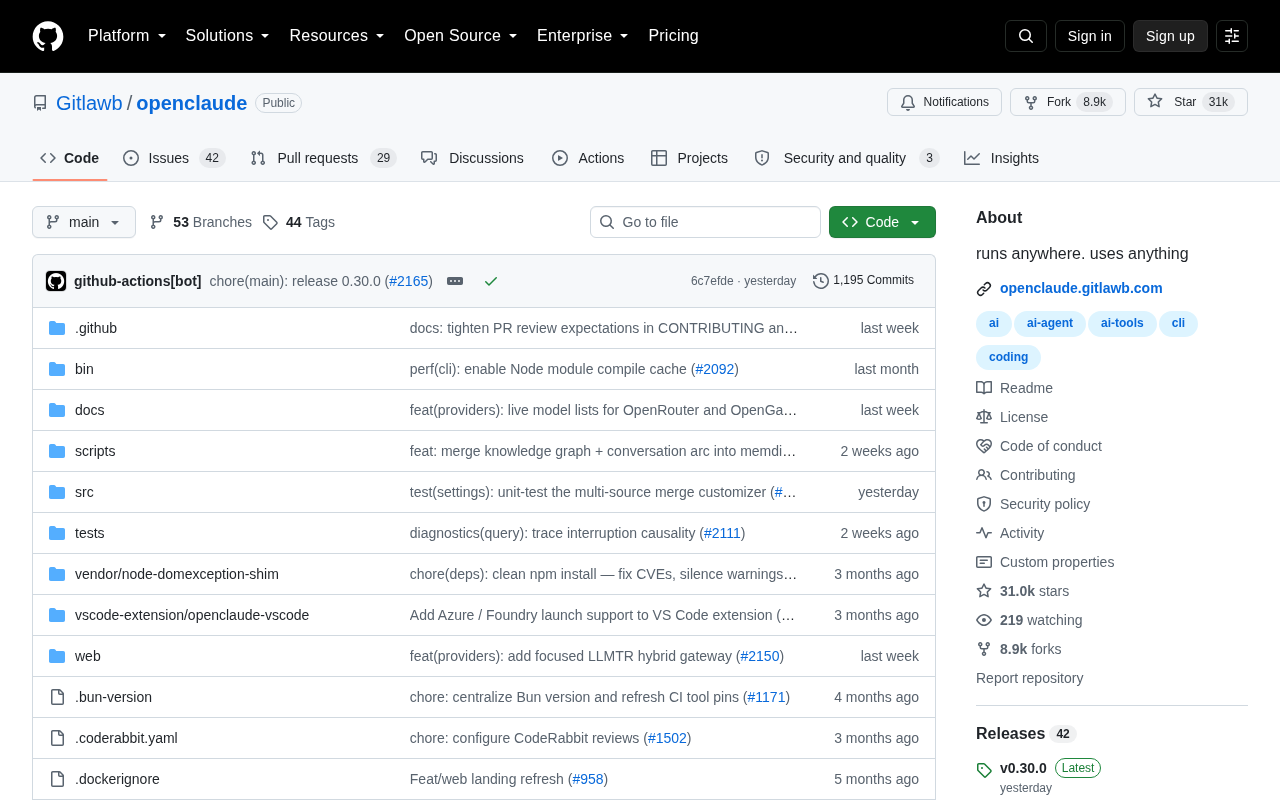Open the 53 Branches link
The width and height of the screenshot is (1280, 800).
200,222
